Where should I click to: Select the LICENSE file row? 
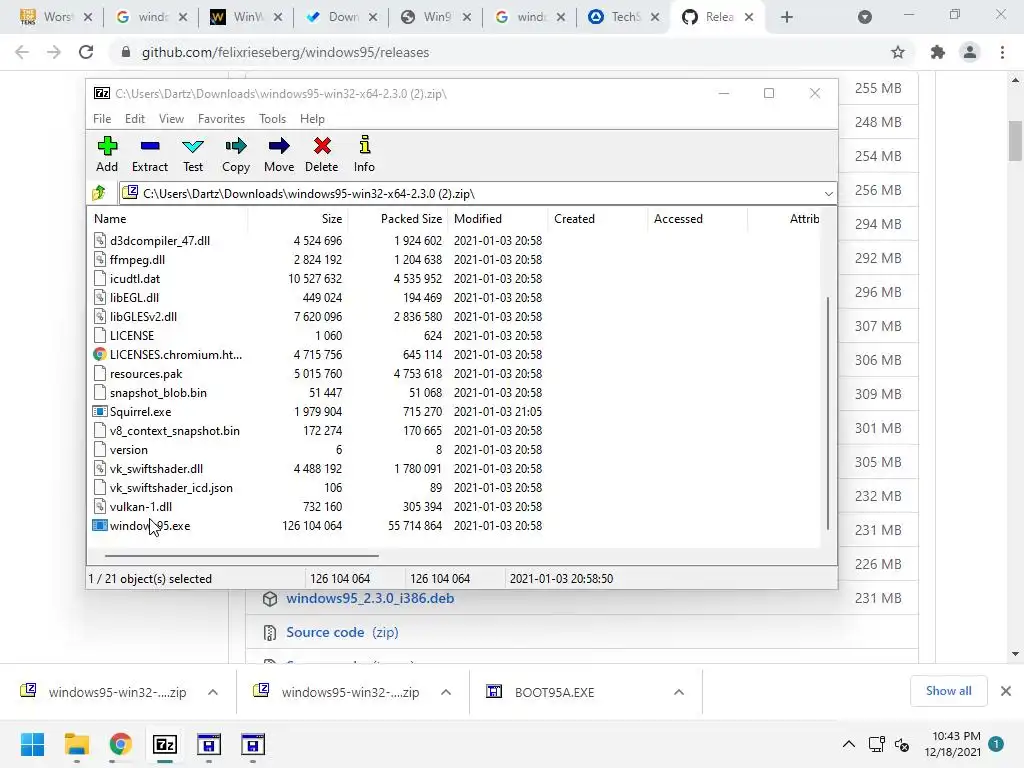tap(454, 336)
